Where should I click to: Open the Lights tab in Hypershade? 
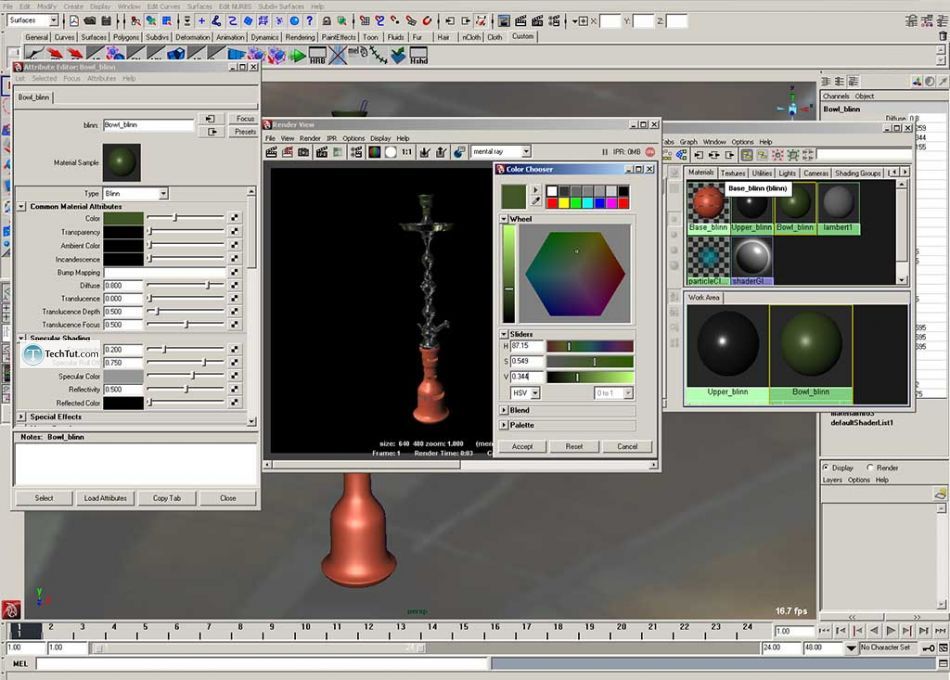pyautogui.click(x=787, y=173)
